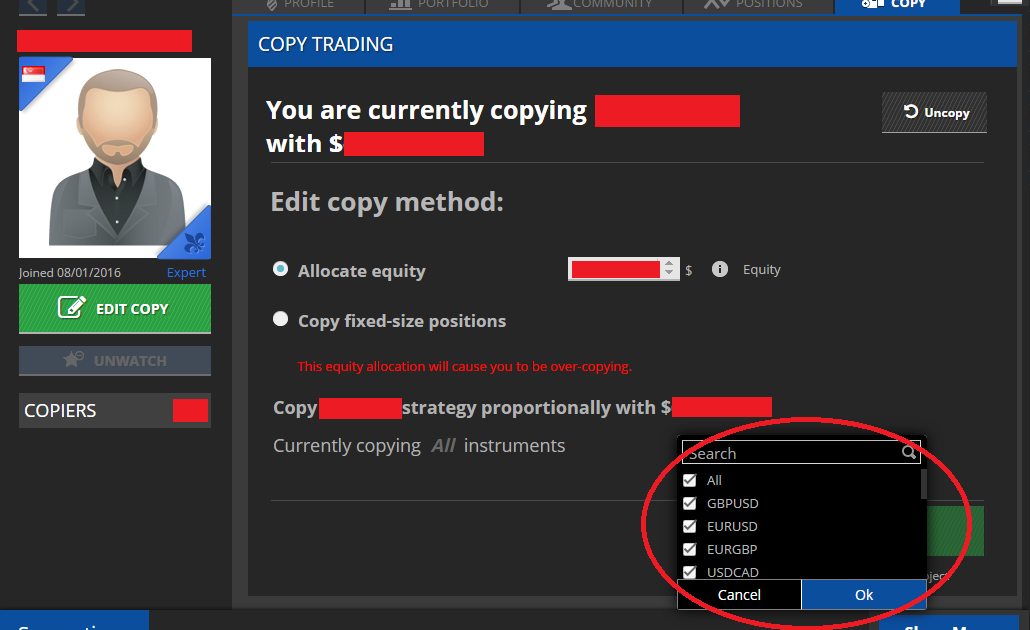Click the star icon on Unwatch
This screenshot has height=630, width=1030.
click(73, 360)
